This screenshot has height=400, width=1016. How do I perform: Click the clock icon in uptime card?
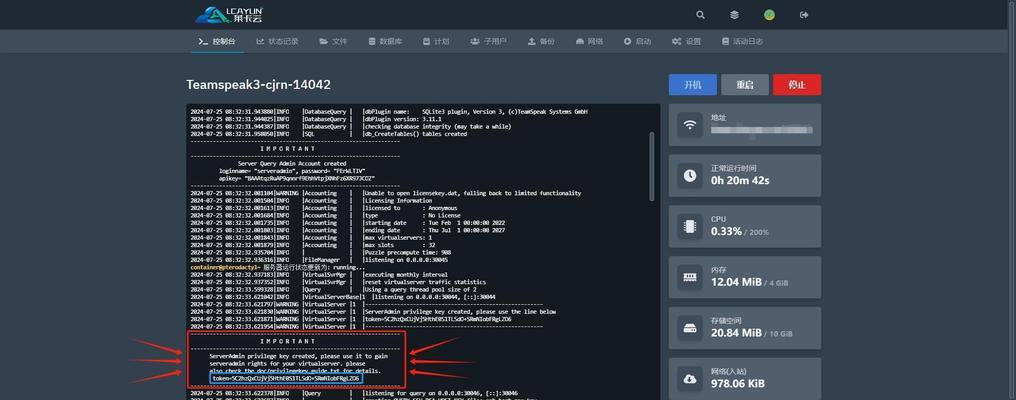(689, 176)
